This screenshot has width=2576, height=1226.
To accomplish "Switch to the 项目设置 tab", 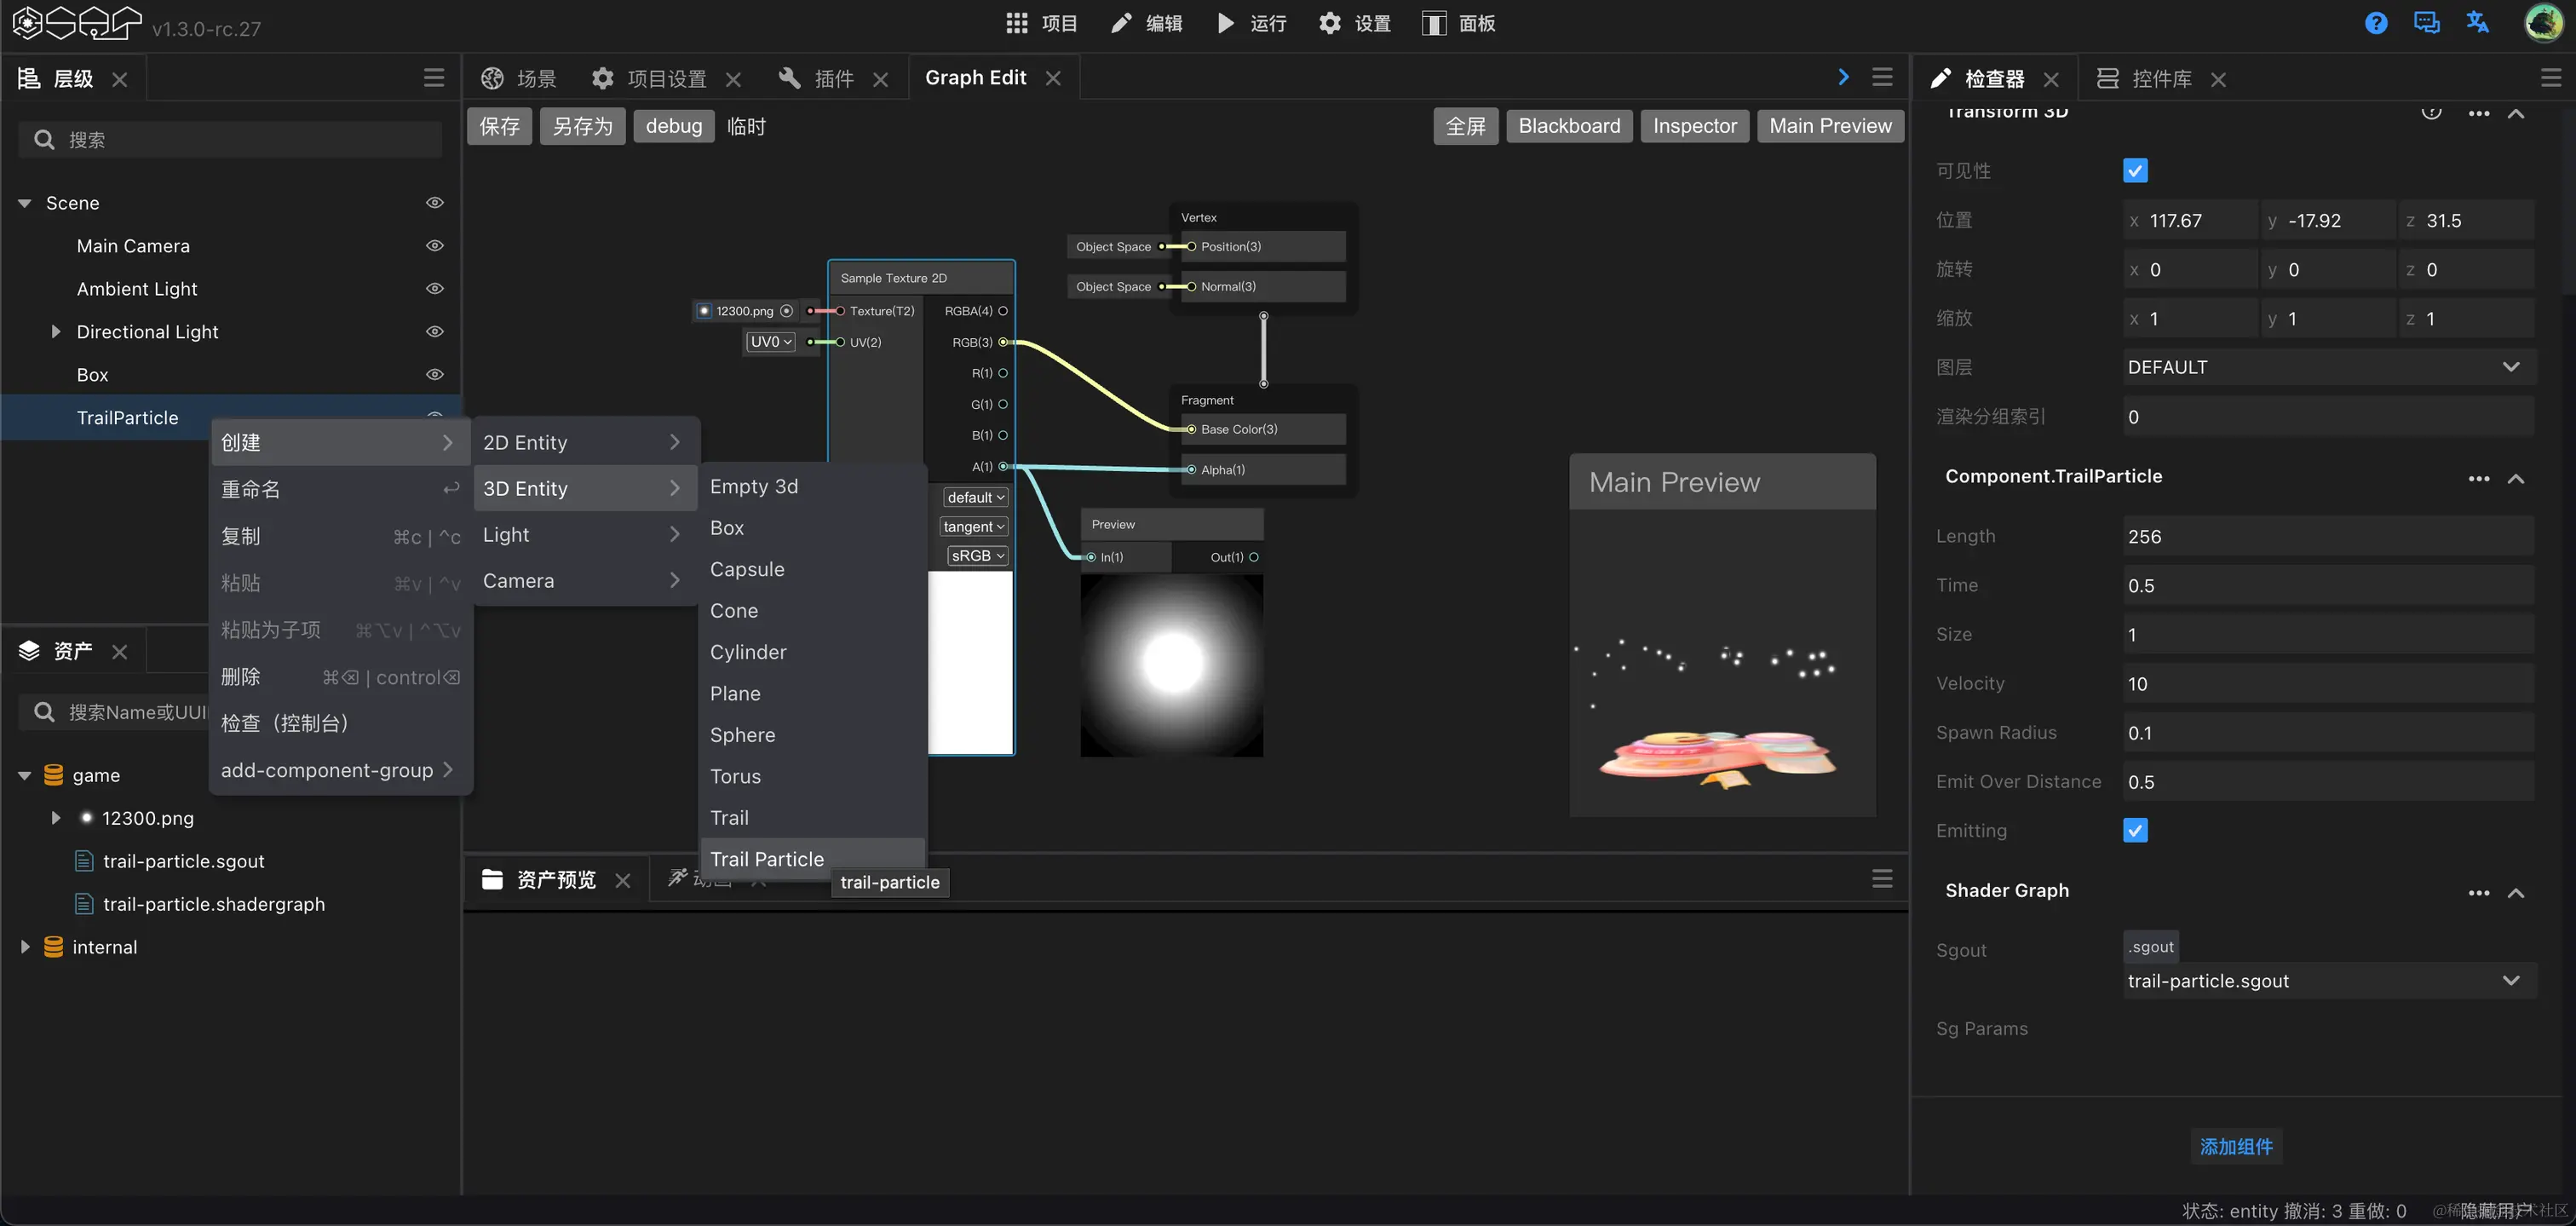I will (x=666, y=78).
